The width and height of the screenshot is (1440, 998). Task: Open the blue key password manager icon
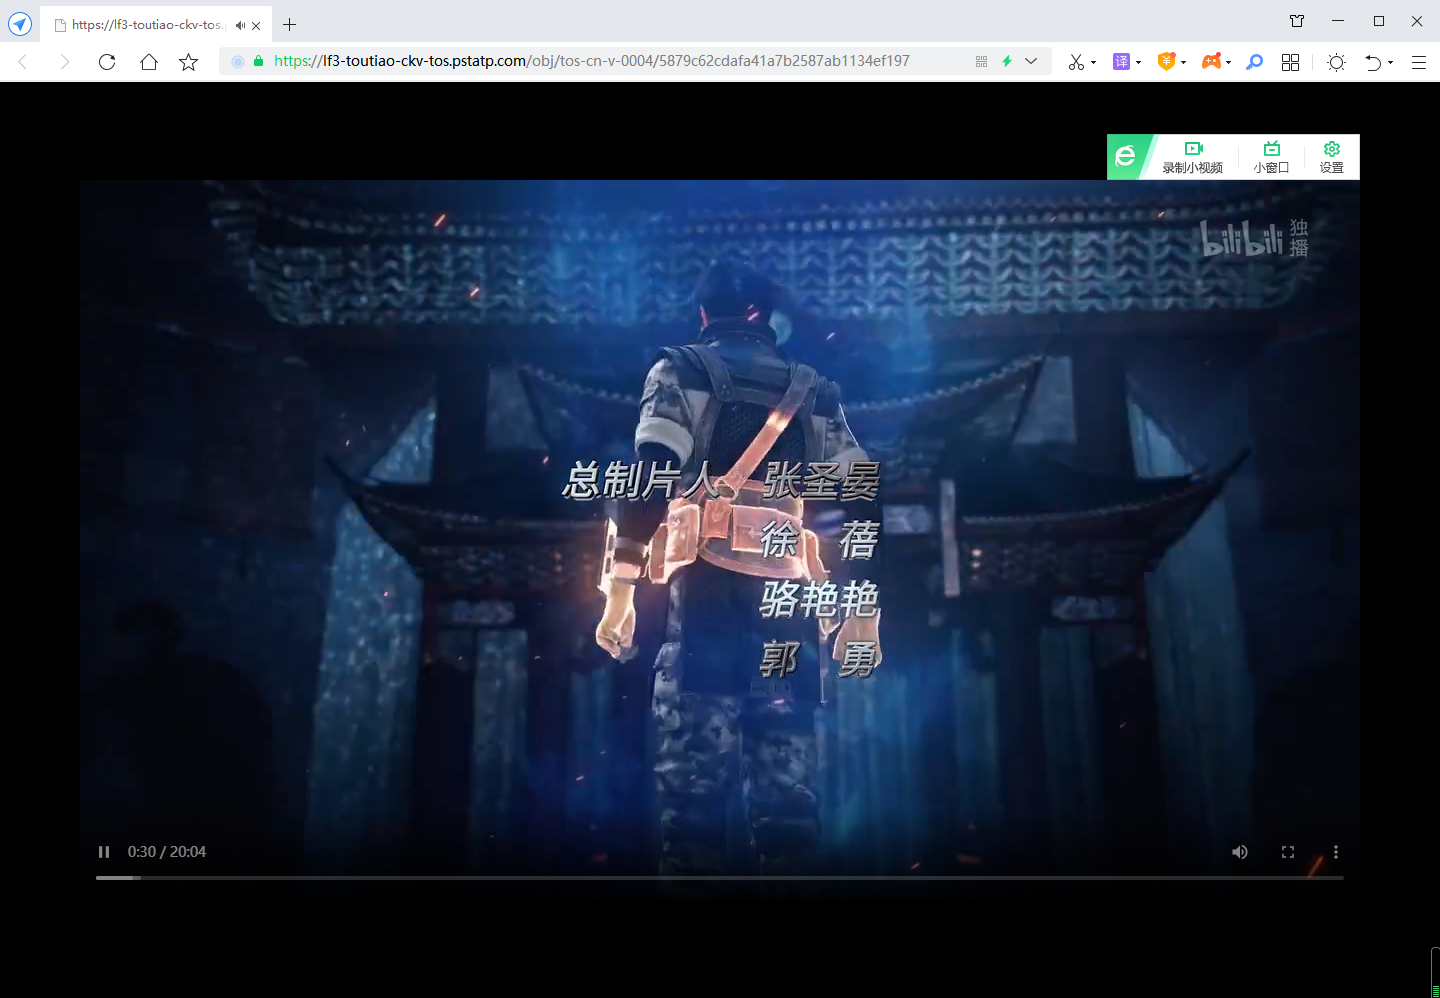1254,62
